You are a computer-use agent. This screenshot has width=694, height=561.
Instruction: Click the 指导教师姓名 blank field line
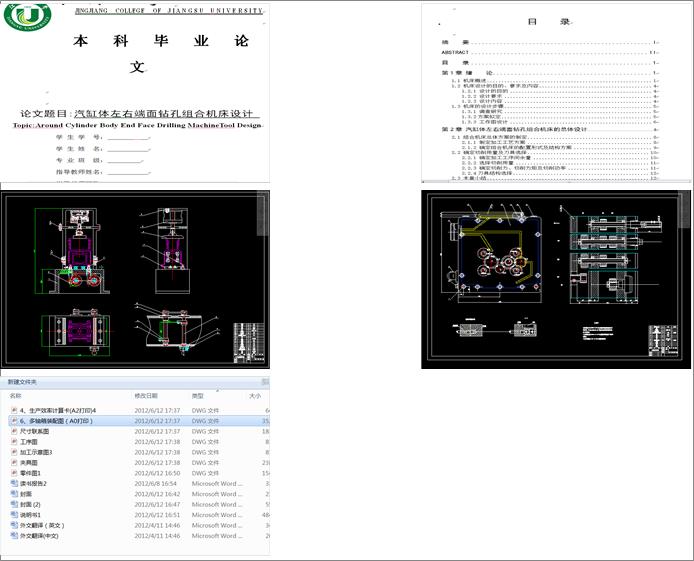point(128,172)
